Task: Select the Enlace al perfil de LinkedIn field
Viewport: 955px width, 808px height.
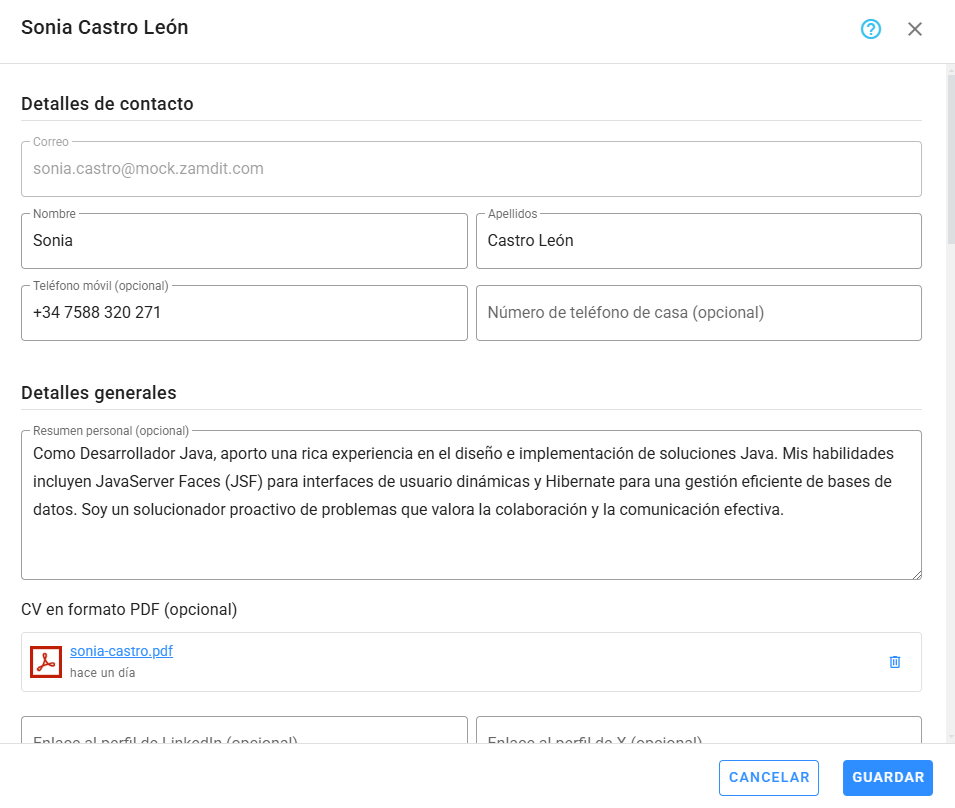Action: click(x=244, y=735)
